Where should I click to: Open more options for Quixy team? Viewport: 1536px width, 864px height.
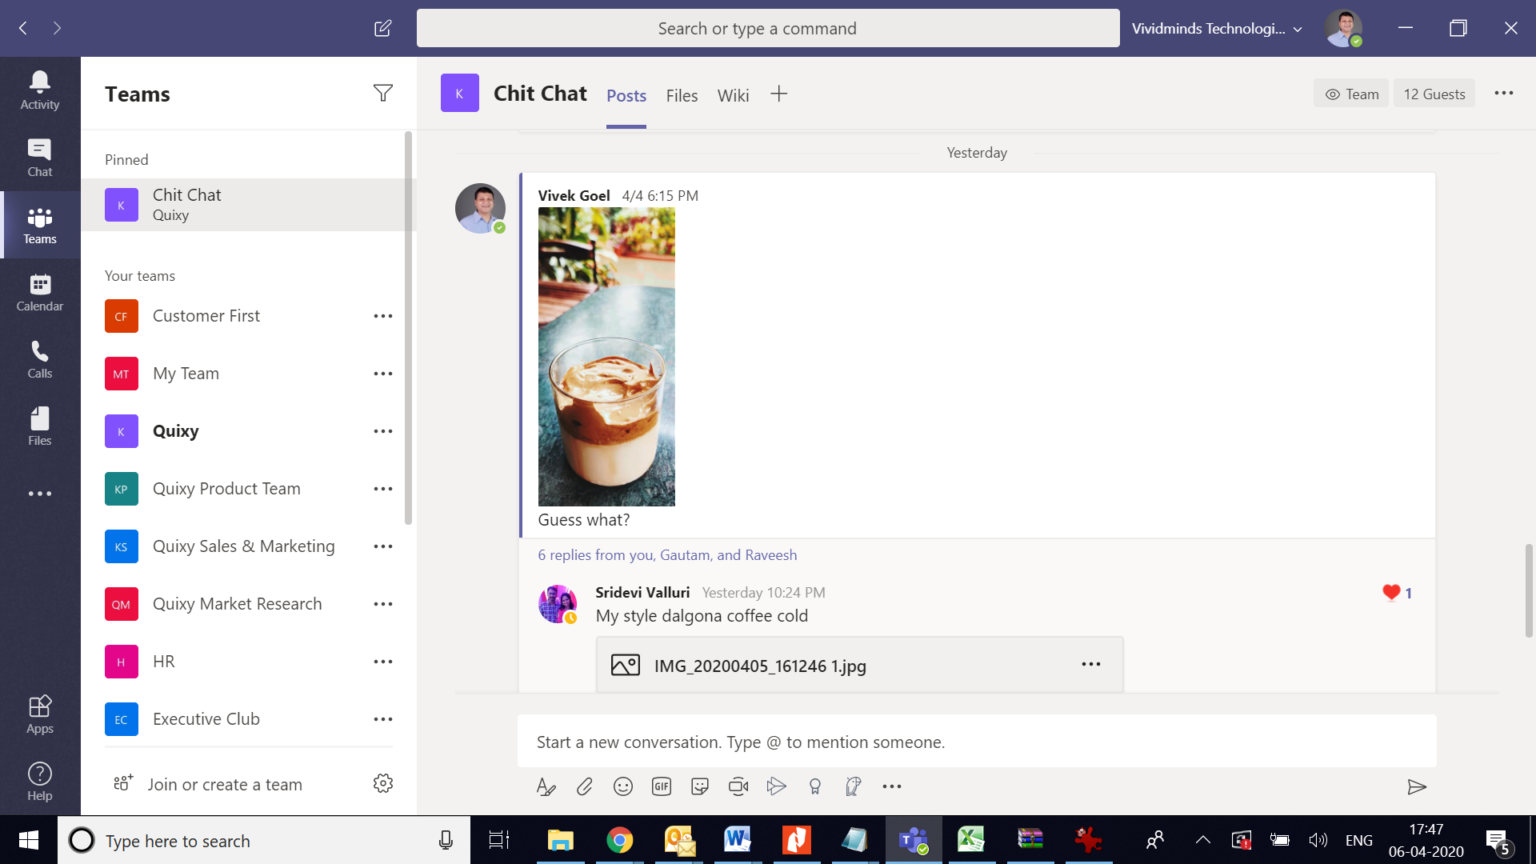tap(383, 431)
